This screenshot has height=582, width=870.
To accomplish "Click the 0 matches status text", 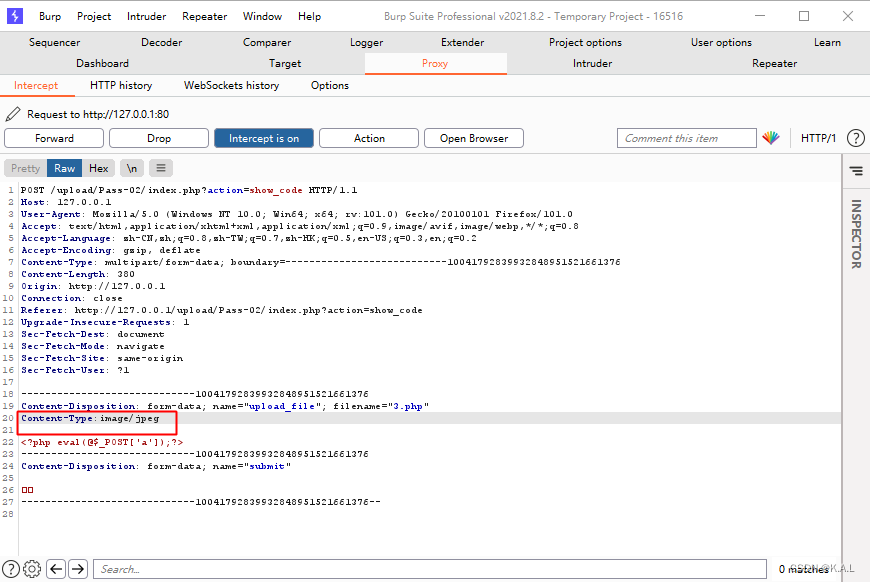I will pyautogui.click(x=803, y=569).
